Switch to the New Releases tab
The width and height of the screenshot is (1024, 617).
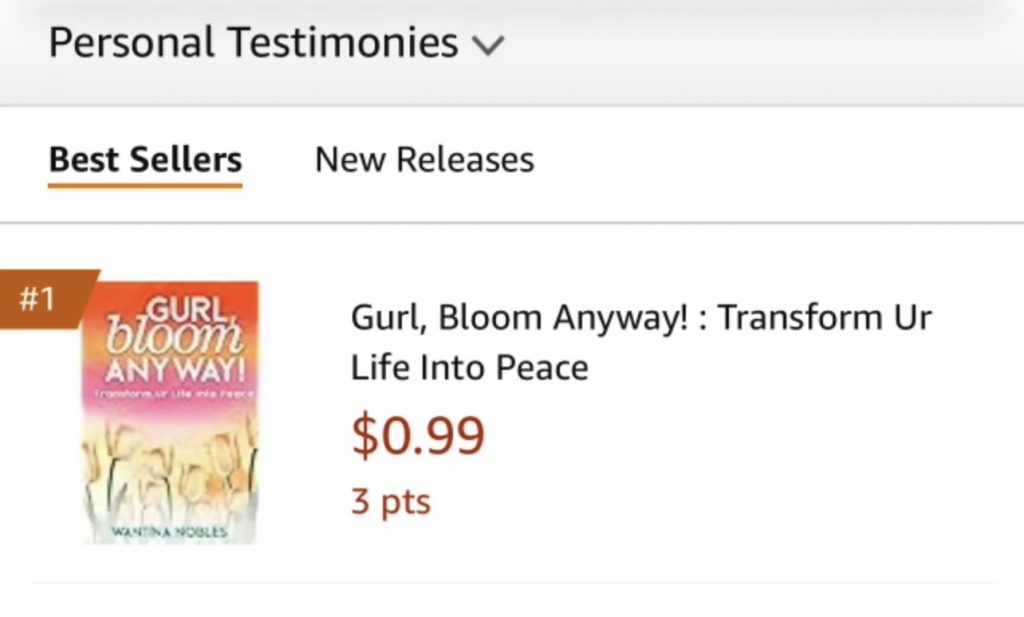coord(424,160)
